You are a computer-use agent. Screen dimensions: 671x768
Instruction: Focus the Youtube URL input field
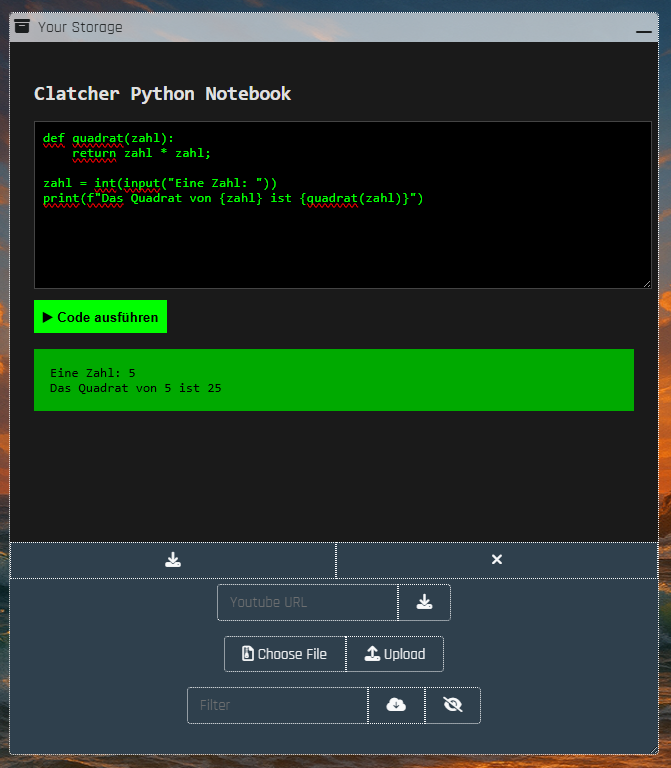coord(308,602)
